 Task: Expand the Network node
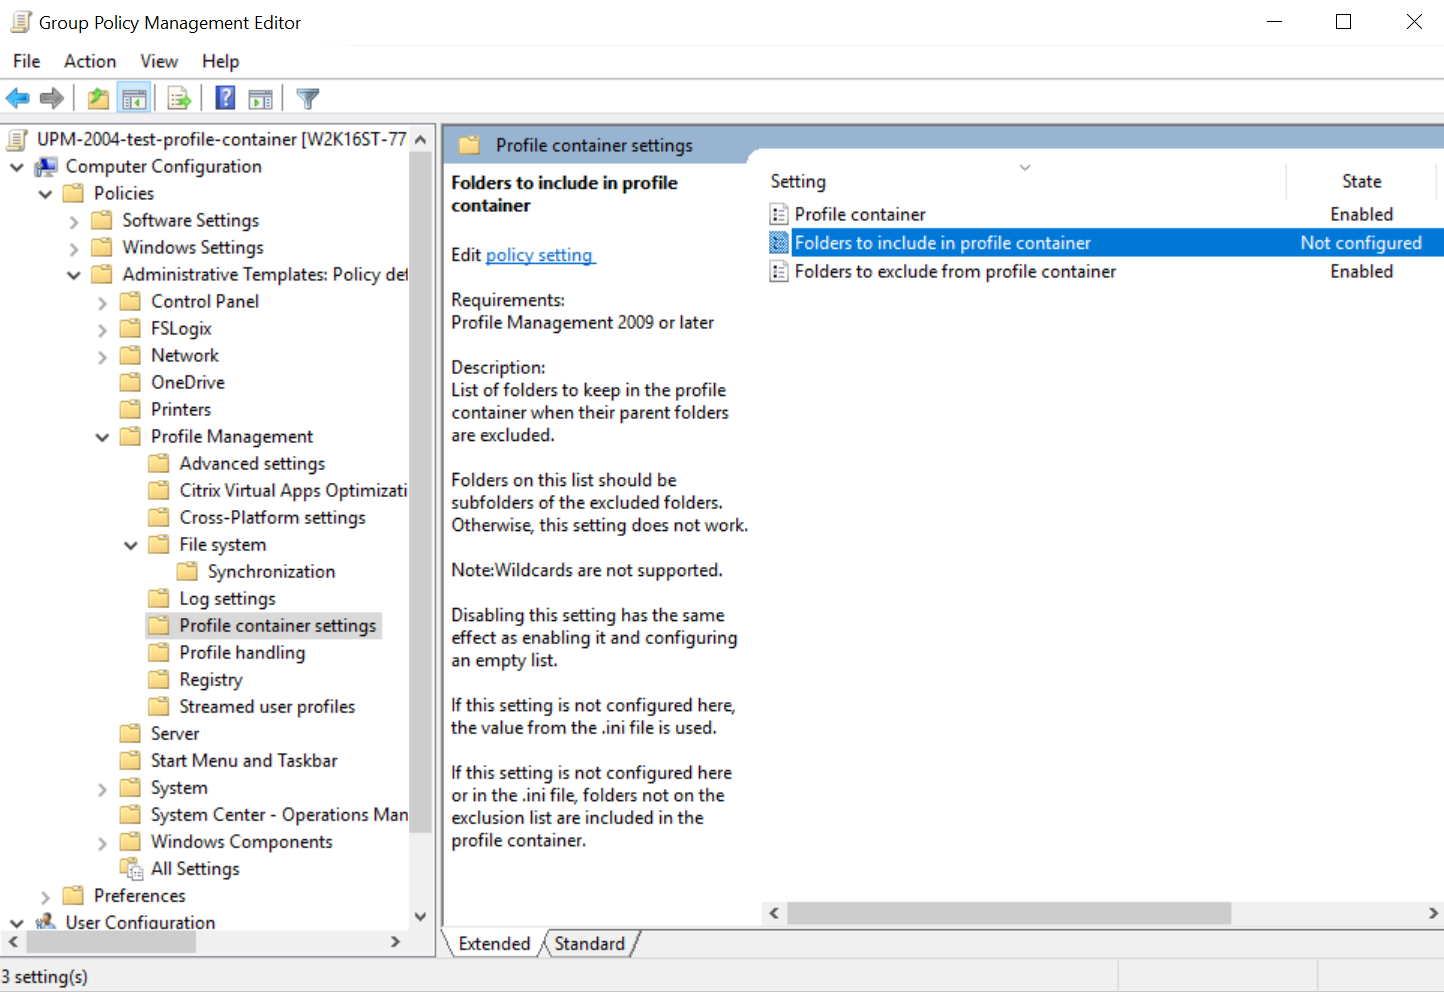(x=102, y=356)
